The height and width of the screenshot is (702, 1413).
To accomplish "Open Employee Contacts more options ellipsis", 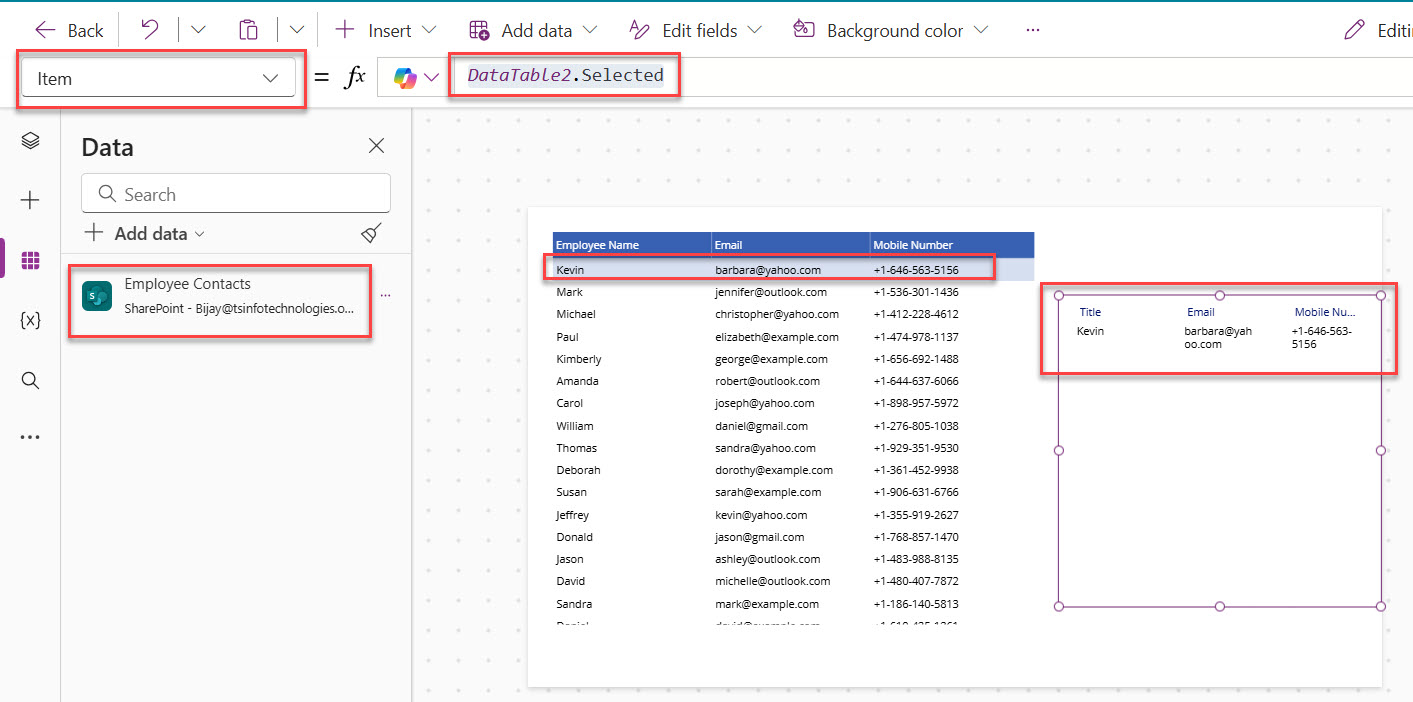I will point(385,295).
